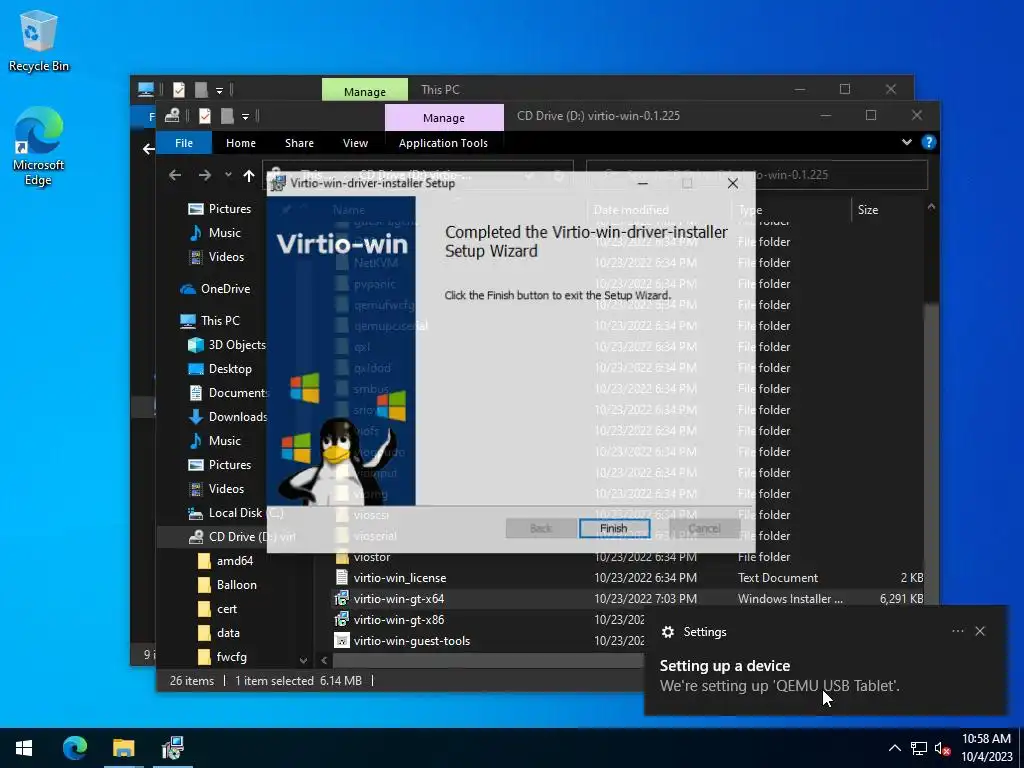Open File Explorer Help icon
Viewport: 1024px width, 768px height.
click(928, 142)
